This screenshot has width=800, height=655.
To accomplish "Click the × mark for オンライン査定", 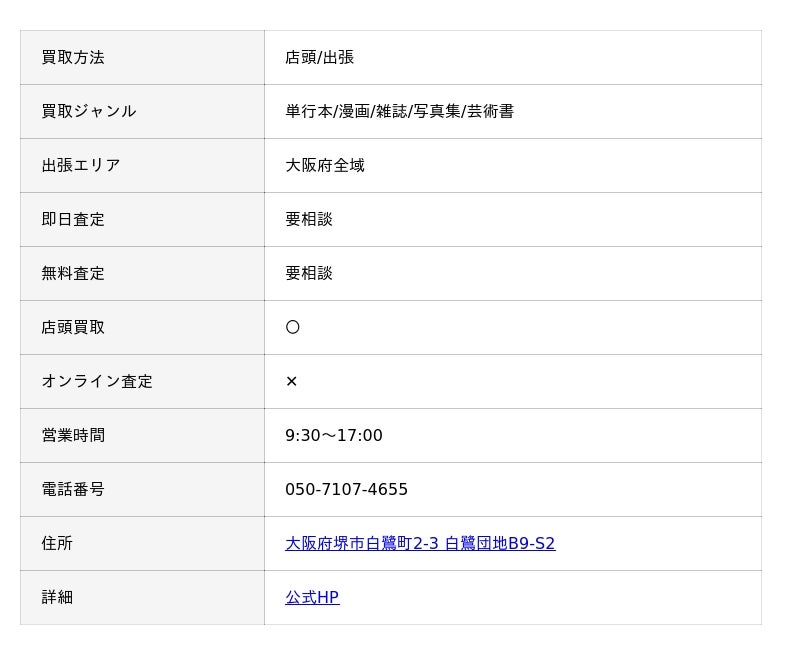I will pos(291,381).
